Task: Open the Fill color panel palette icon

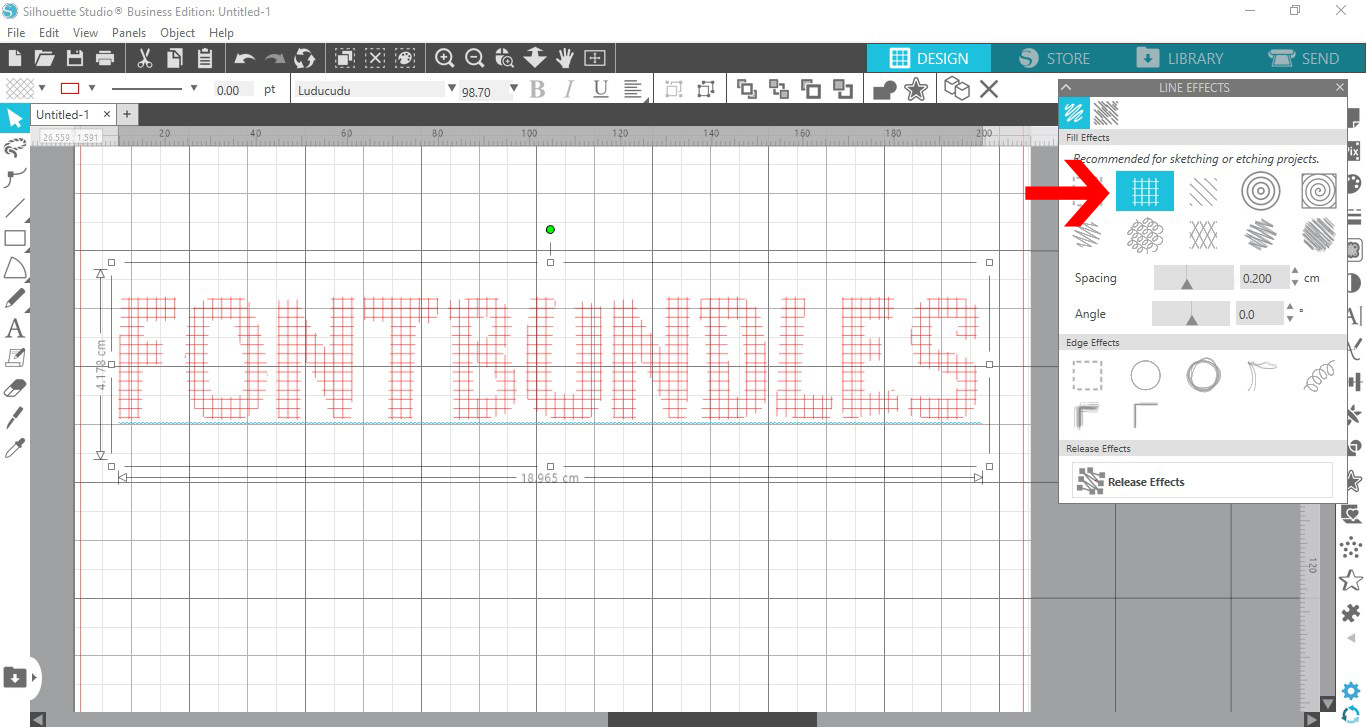Action: (1352, 184)
